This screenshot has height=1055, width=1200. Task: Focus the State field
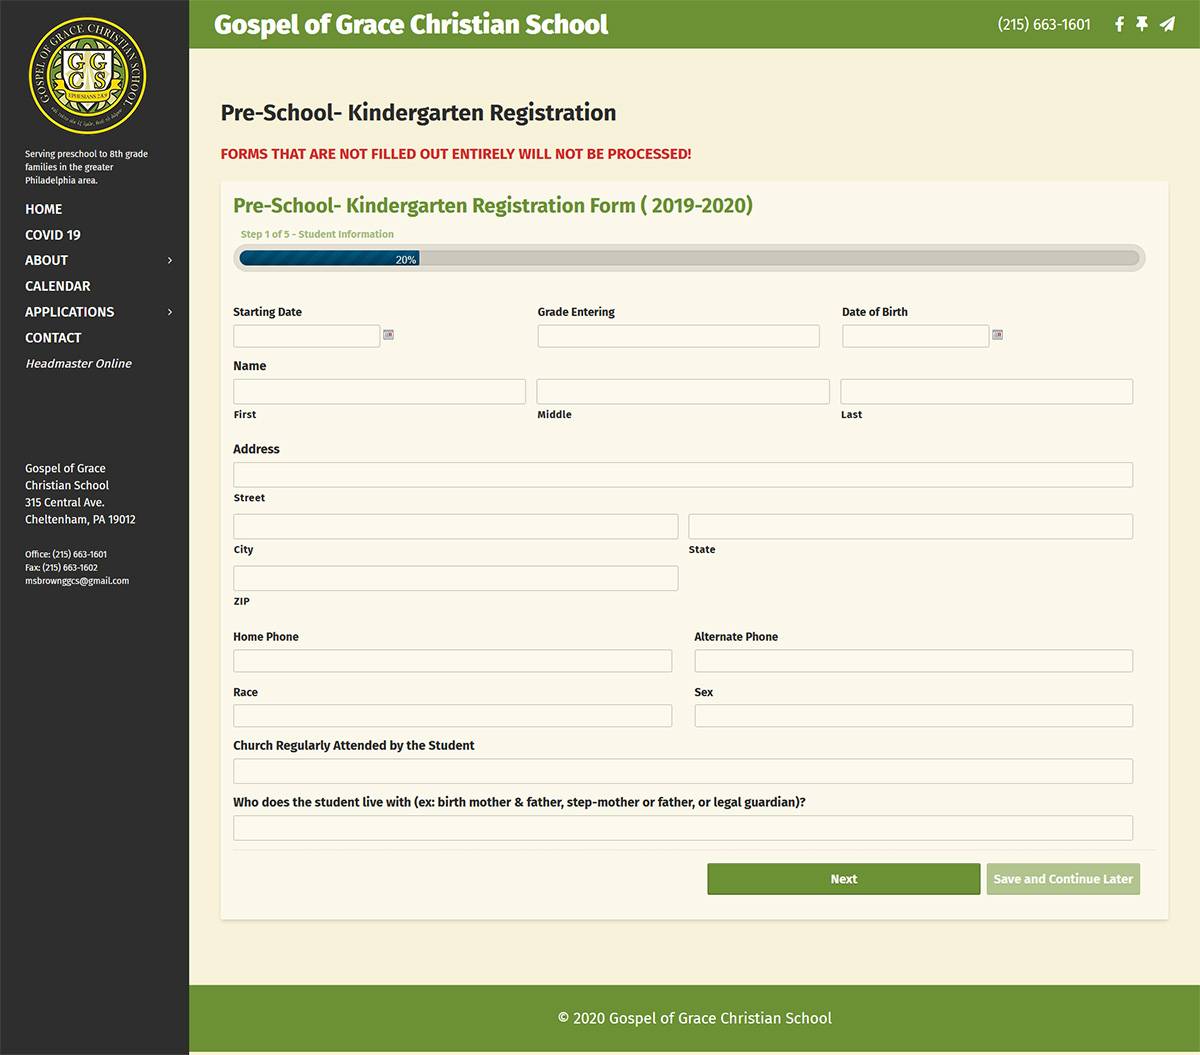[x=910, y=527]
